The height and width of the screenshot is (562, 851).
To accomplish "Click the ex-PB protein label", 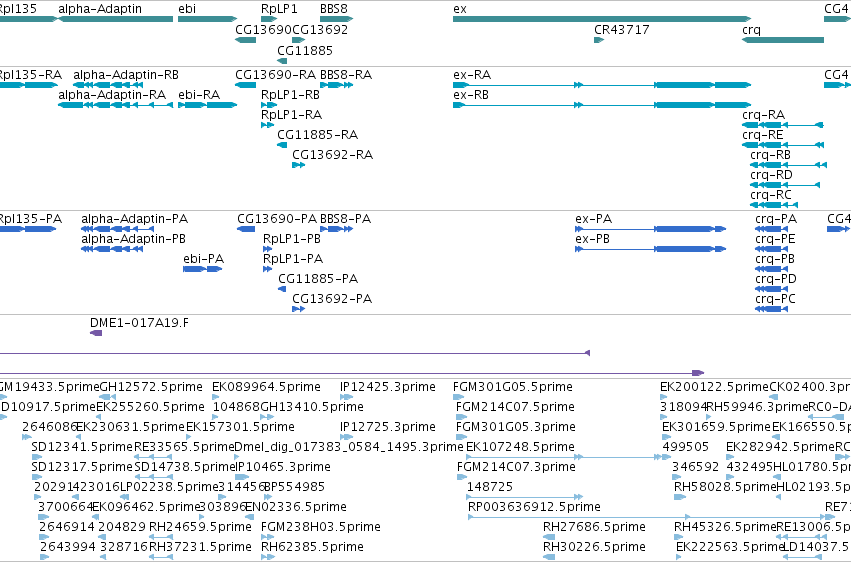I will click(593, 239).
